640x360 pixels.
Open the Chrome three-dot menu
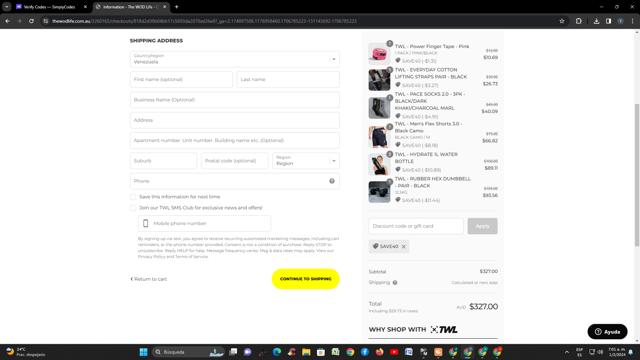[633, 21]
